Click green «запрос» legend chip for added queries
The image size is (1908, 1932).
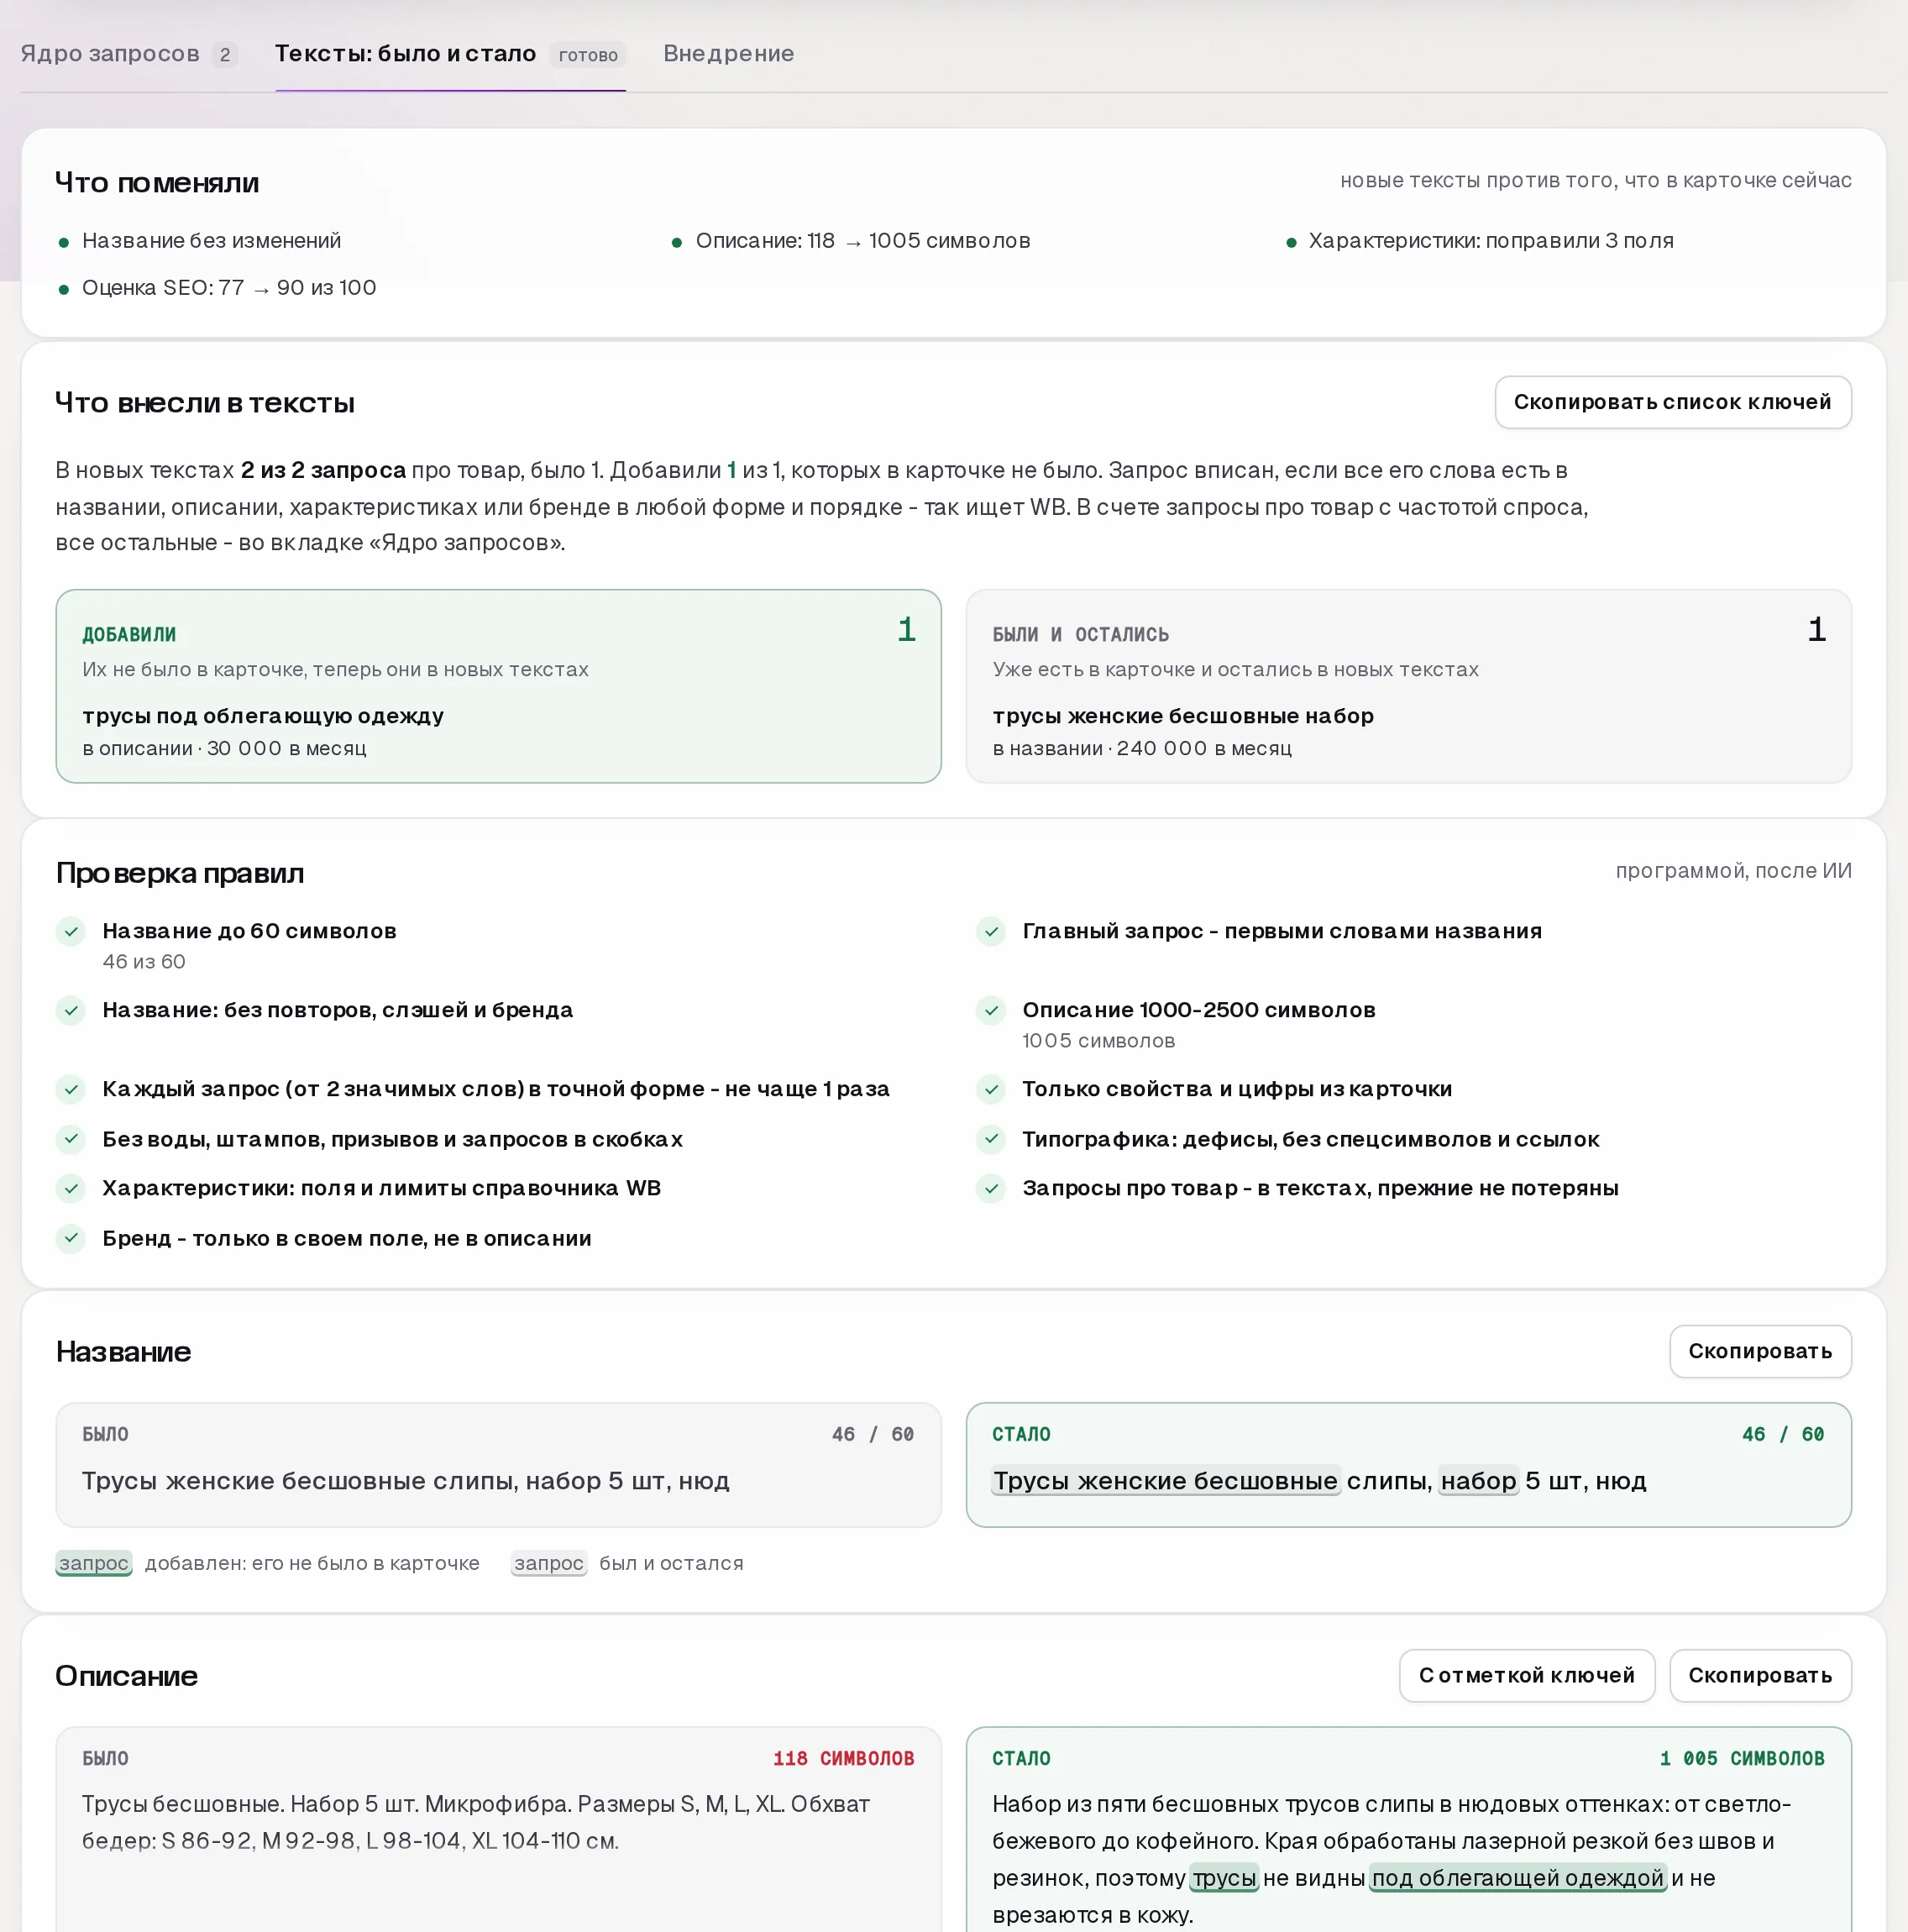coord(94,1563)
